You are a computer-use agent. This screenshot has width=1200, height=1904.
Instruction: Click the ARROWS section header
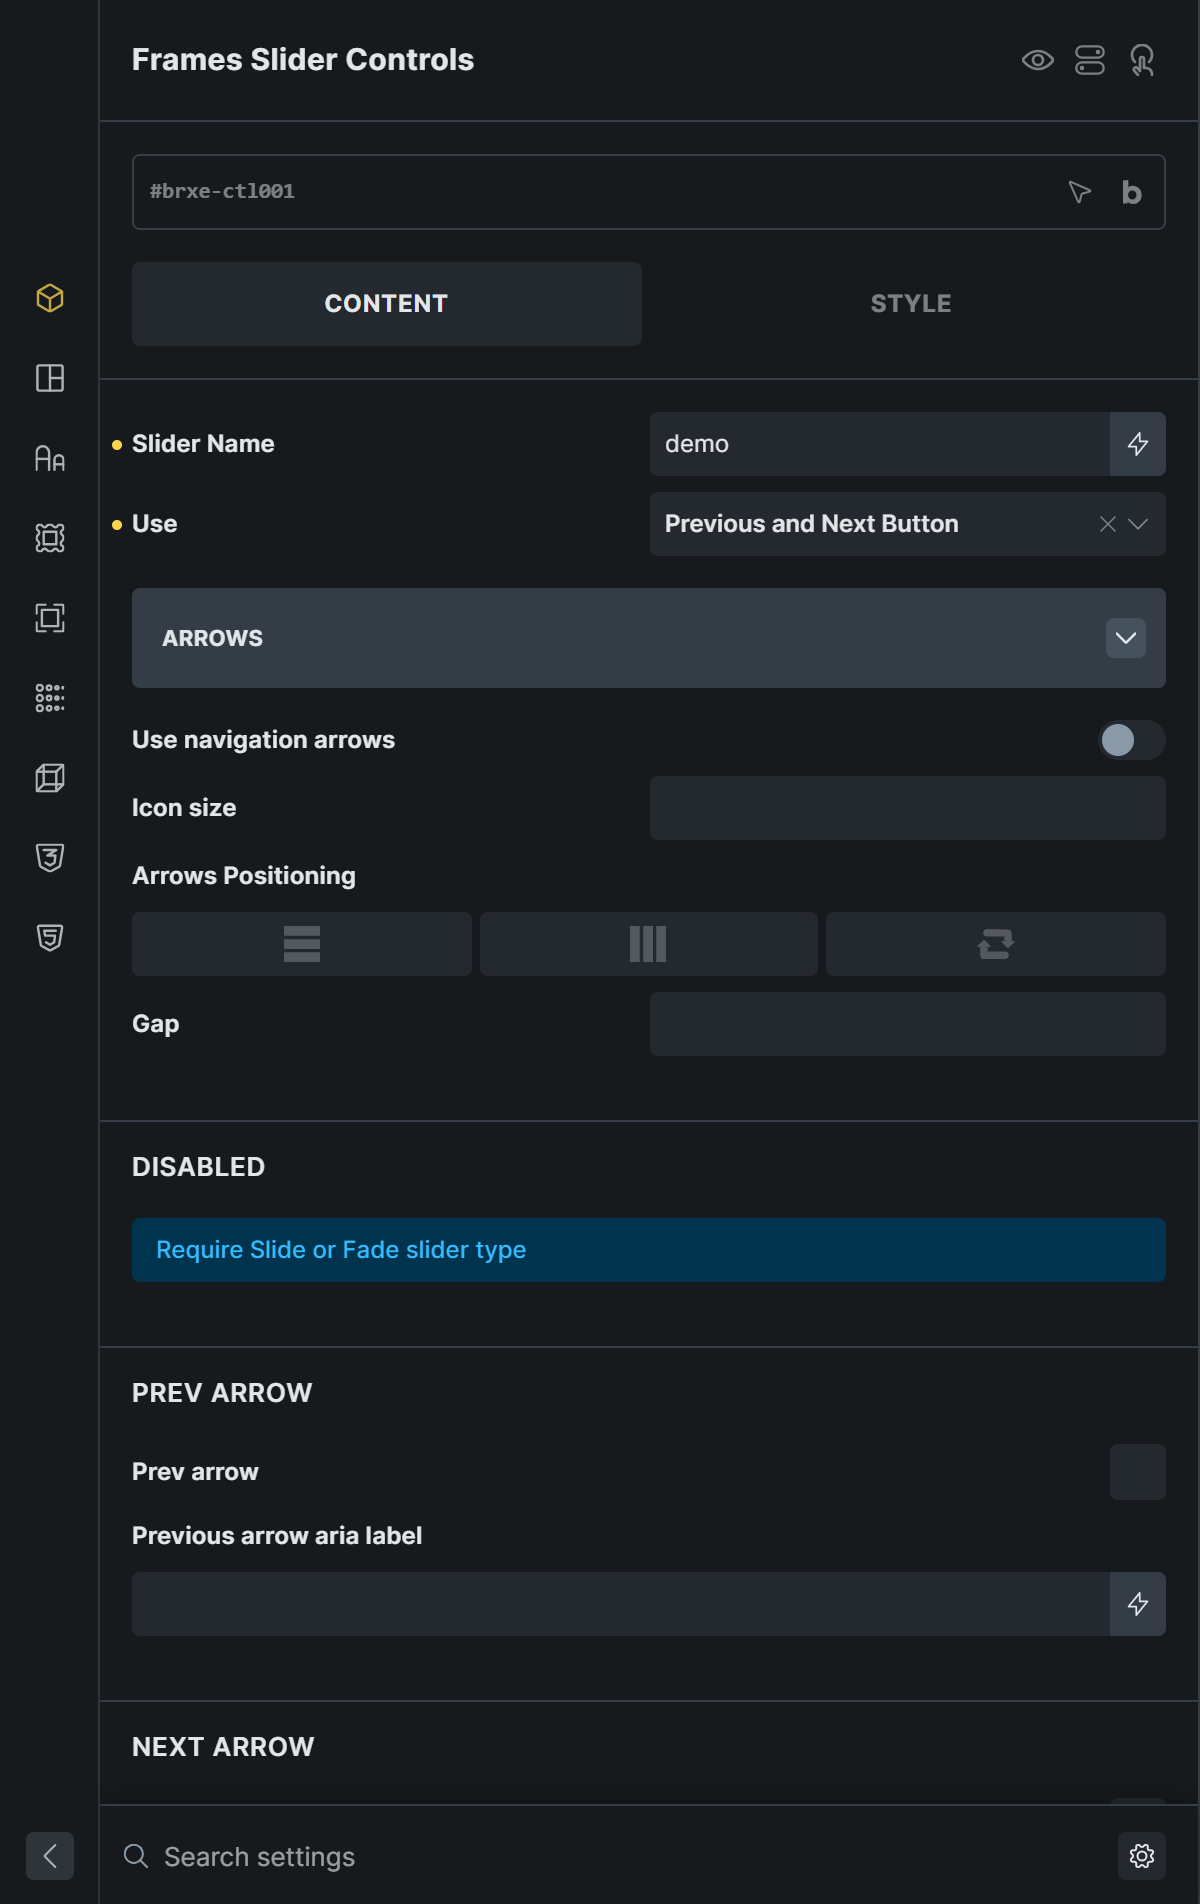(649, 638)
